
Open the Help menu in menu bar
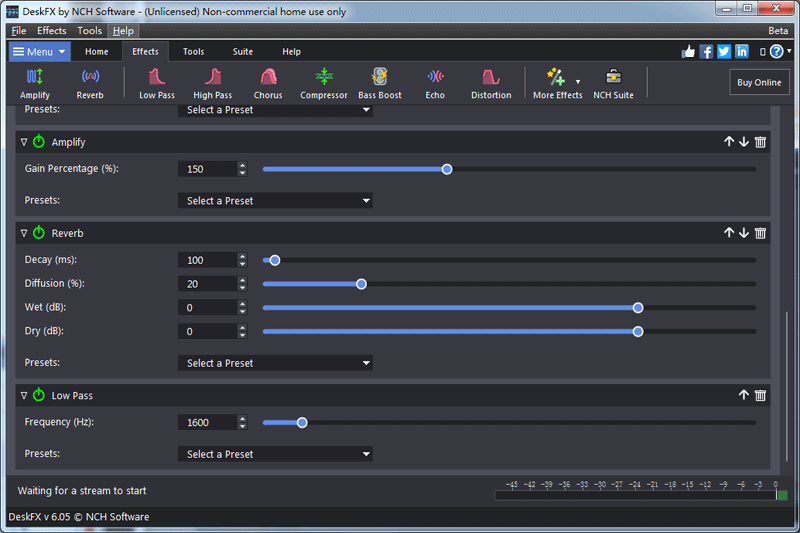click(123, 31)
